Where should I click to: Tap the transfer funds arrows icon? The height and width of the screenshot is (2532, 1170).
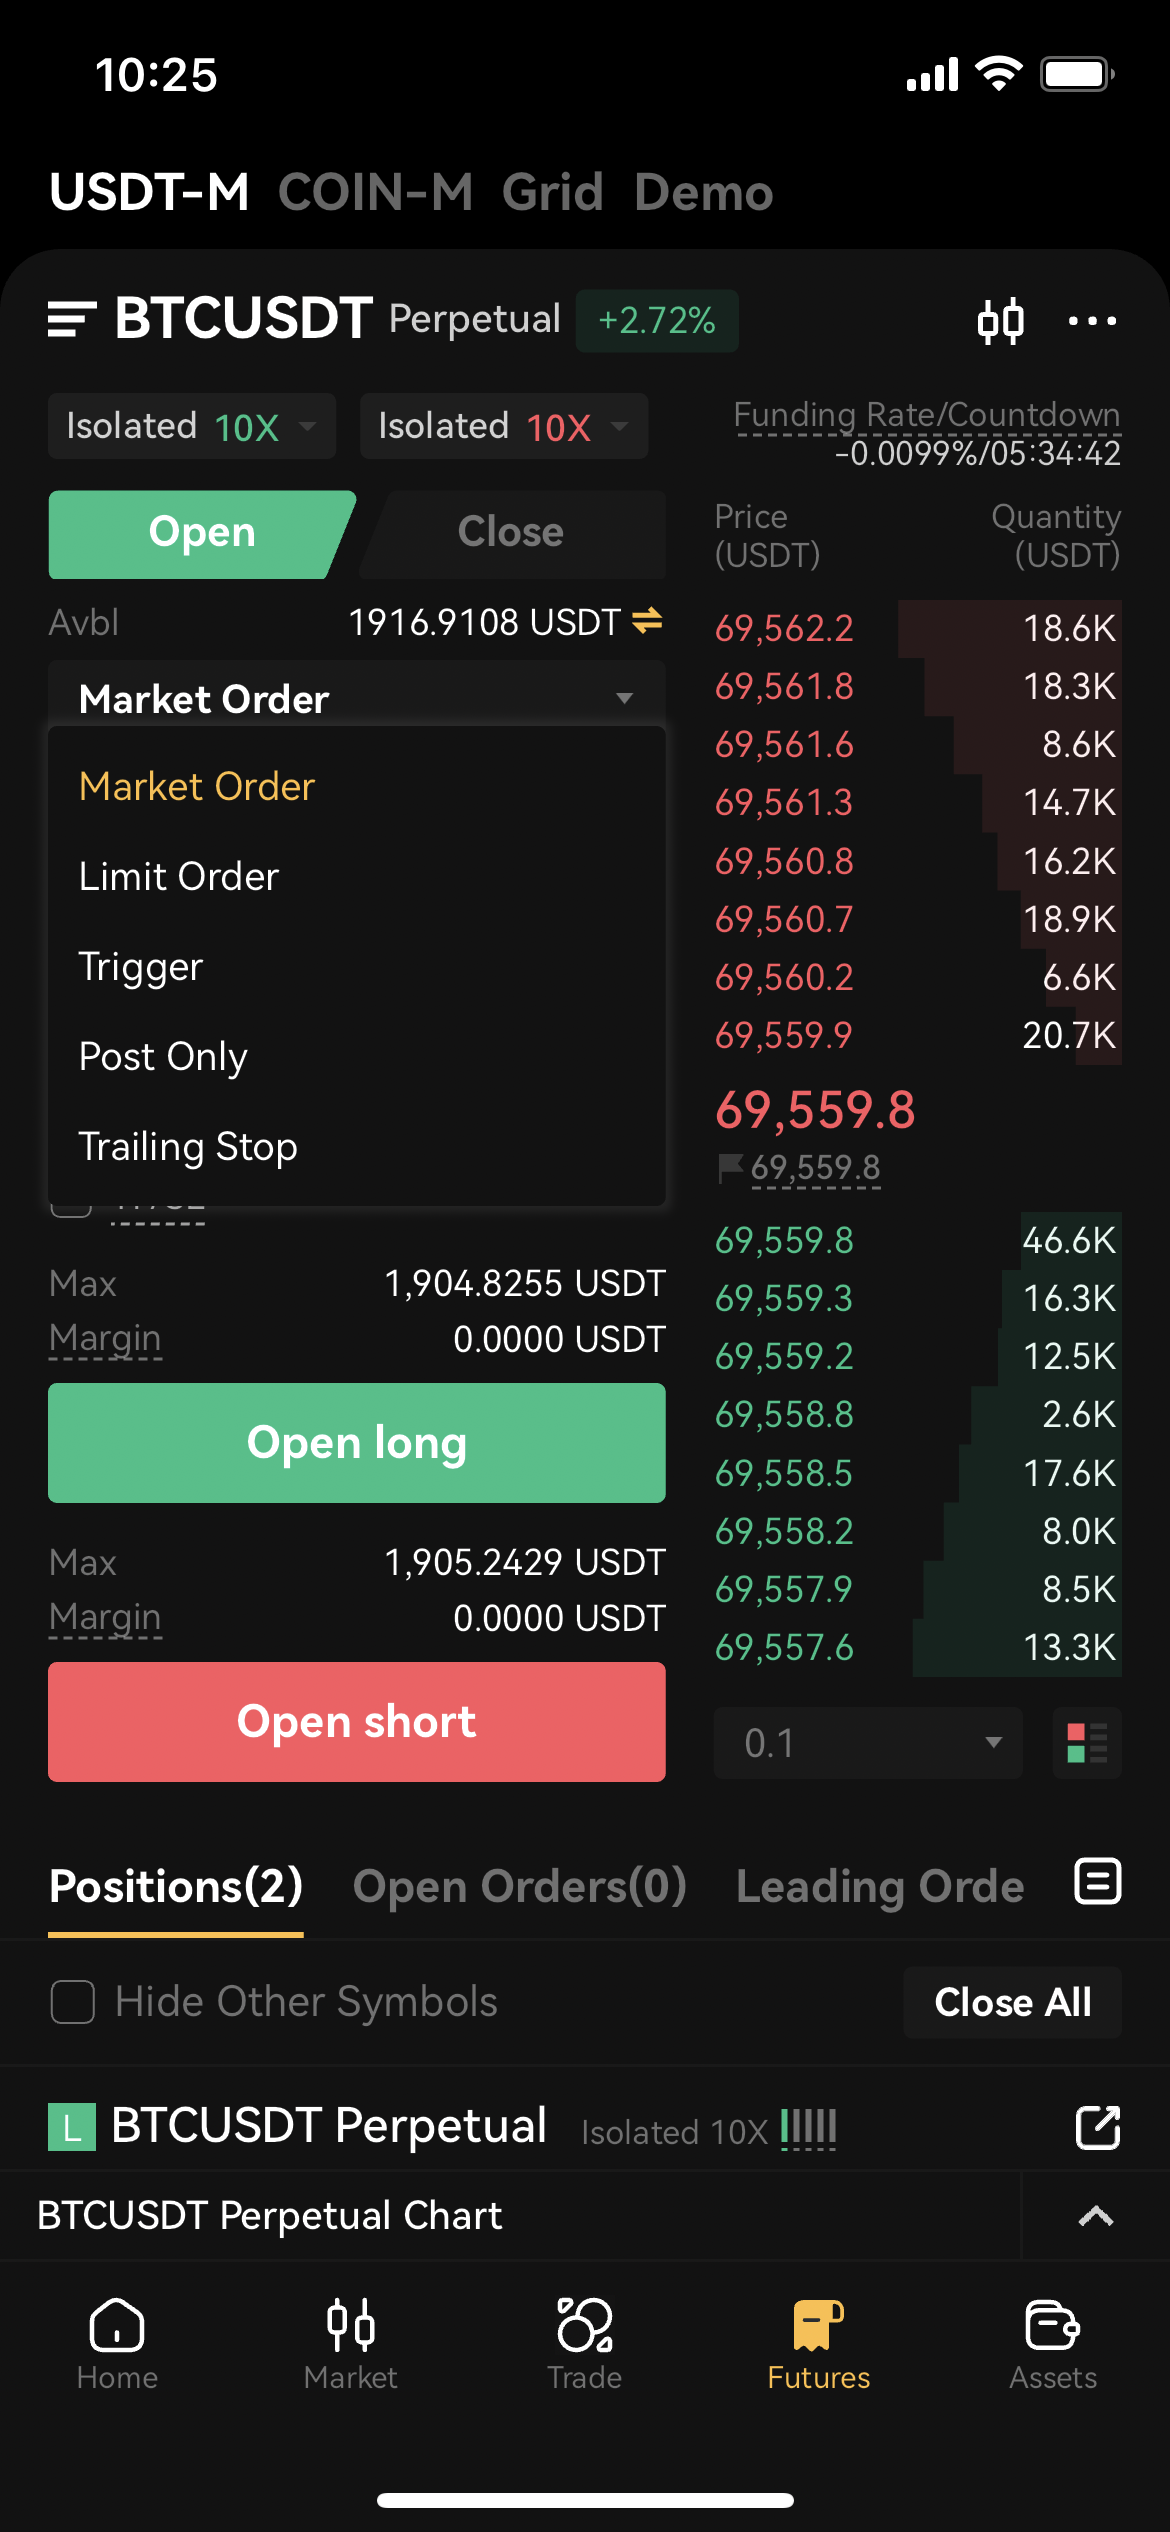tap(647, 622)
